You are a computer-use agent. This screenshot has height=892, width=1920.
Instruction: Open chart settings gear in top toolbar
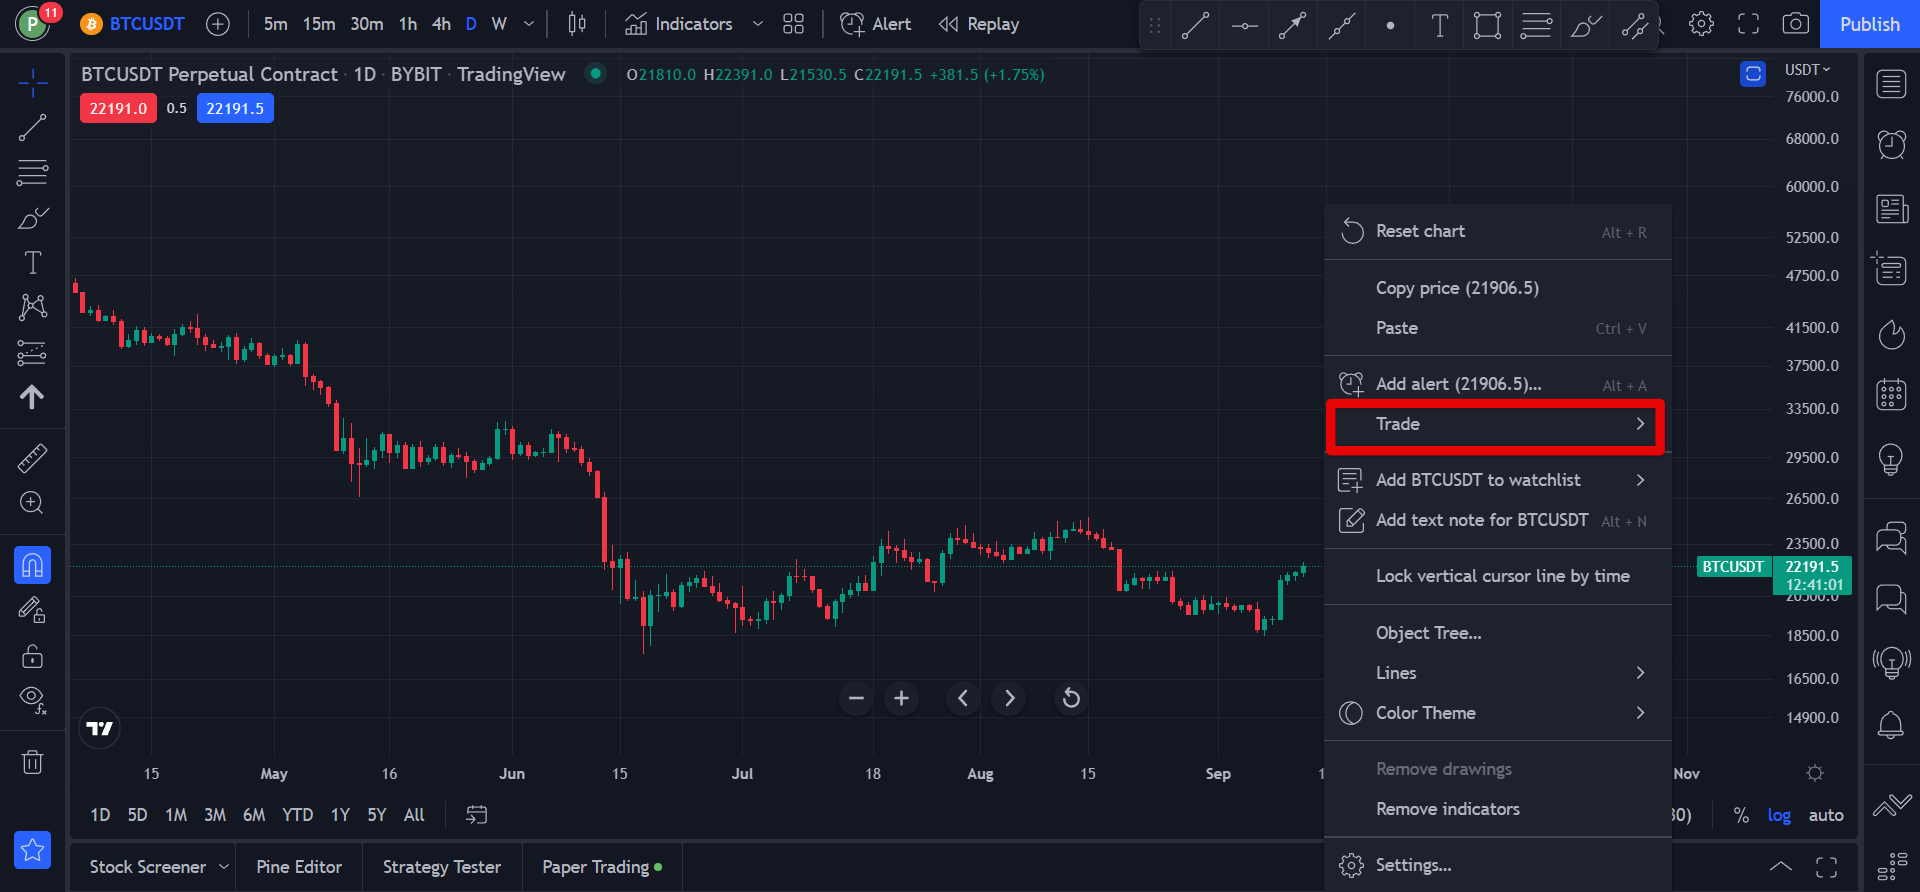tap(1701, 24)
